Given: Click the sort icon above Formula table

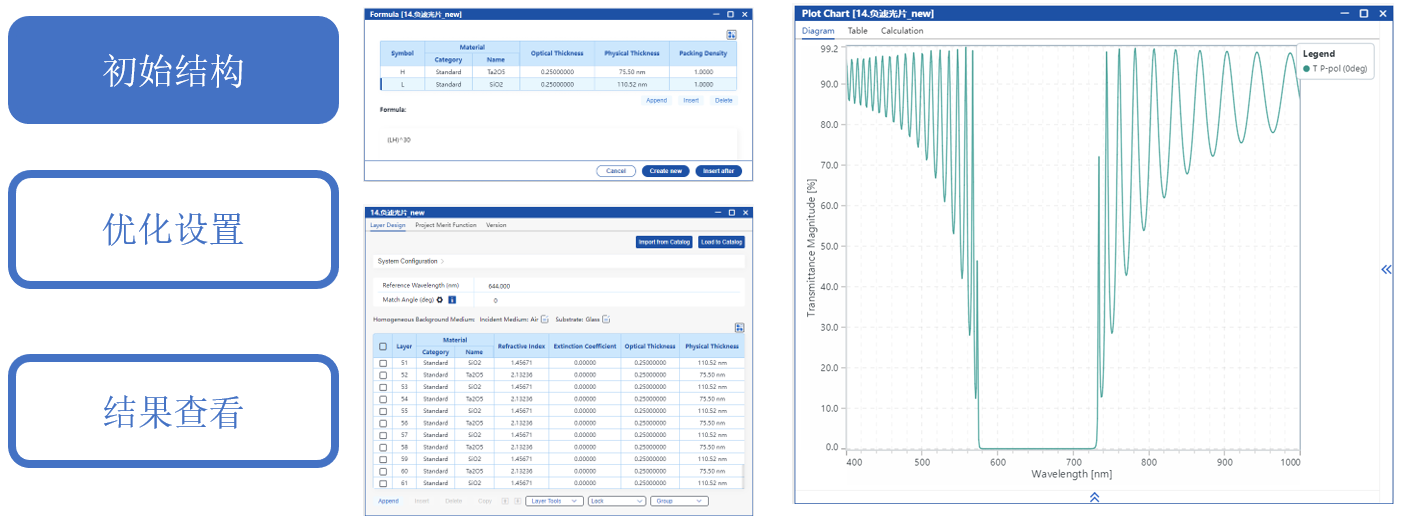Looking at the screenshot, I should (x=732, y=35).
